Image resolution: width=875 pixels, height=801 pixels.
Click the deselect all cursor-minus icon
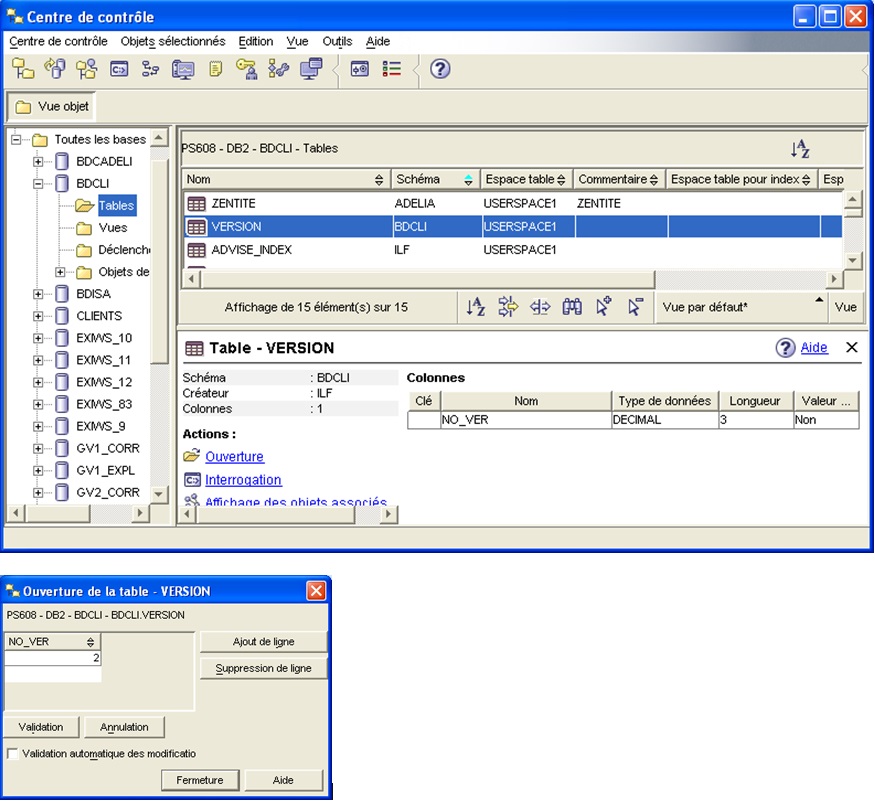(x=635, y=307)
